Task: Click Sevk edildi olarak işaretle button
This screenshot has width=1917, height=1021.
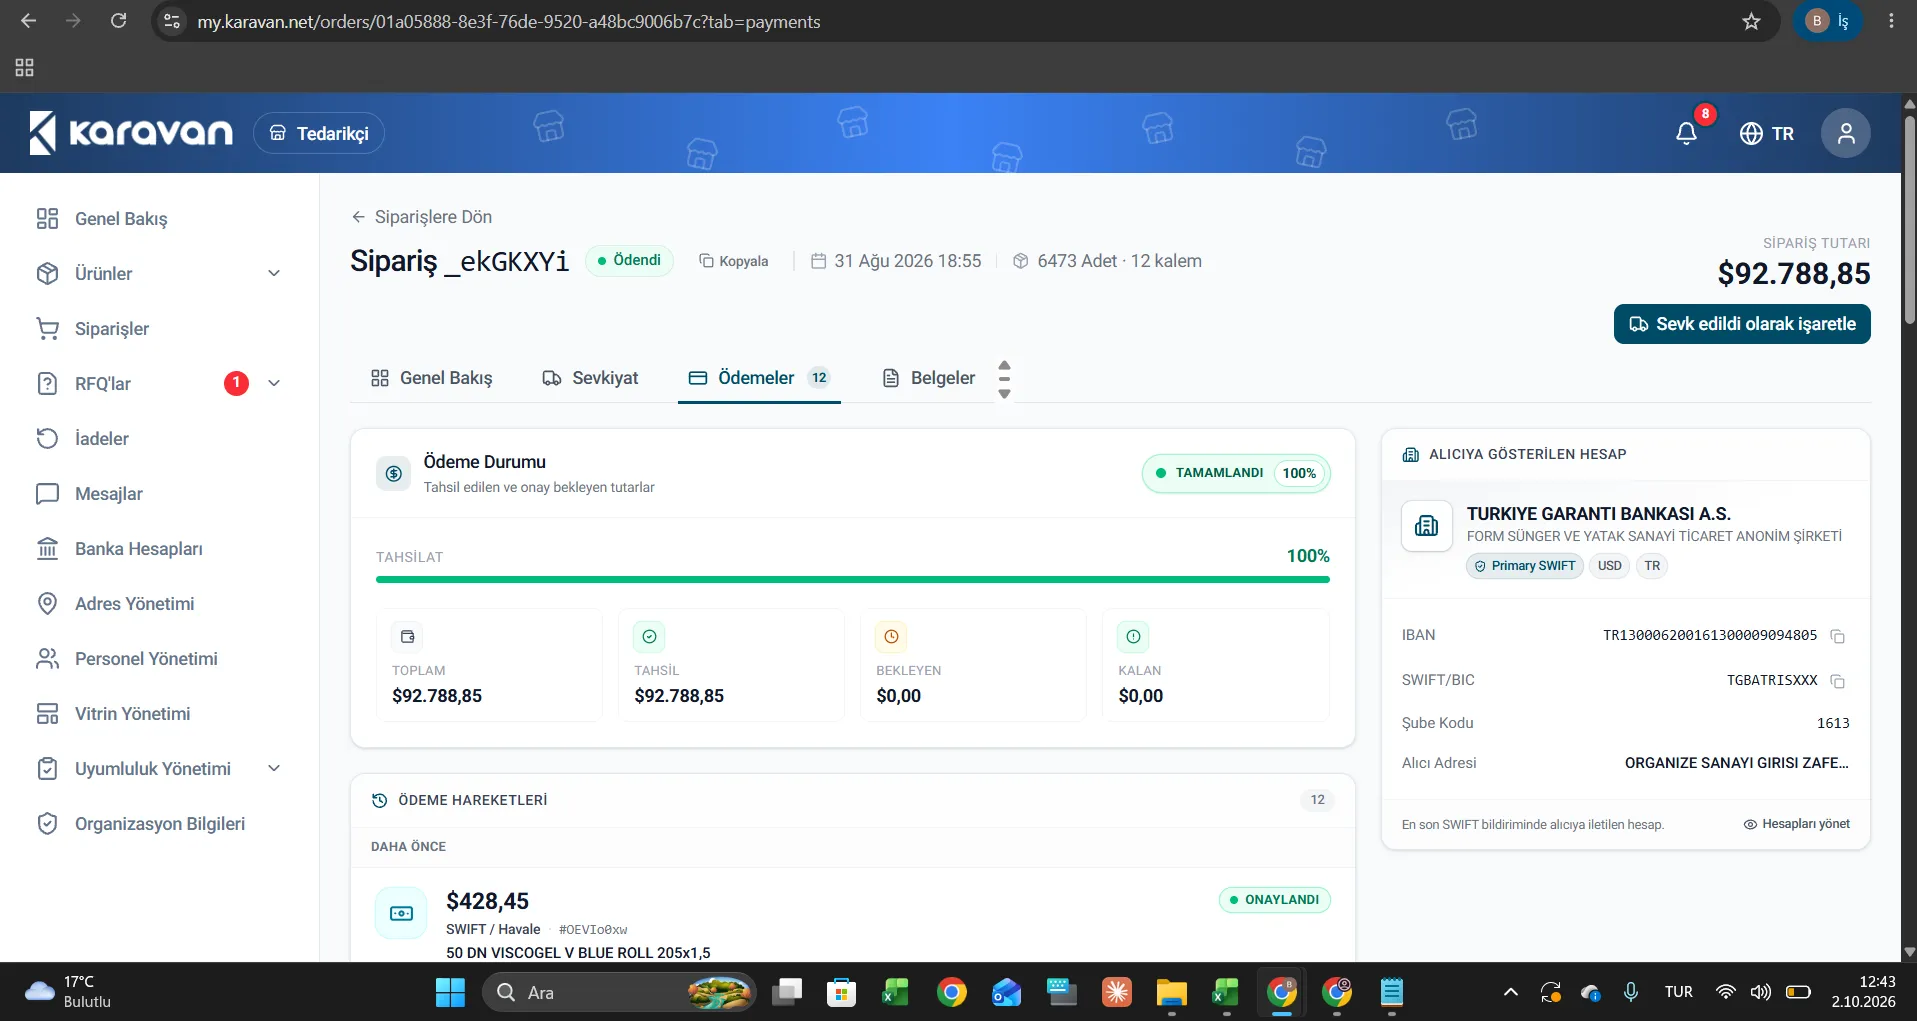Action: coord(1741,324)
